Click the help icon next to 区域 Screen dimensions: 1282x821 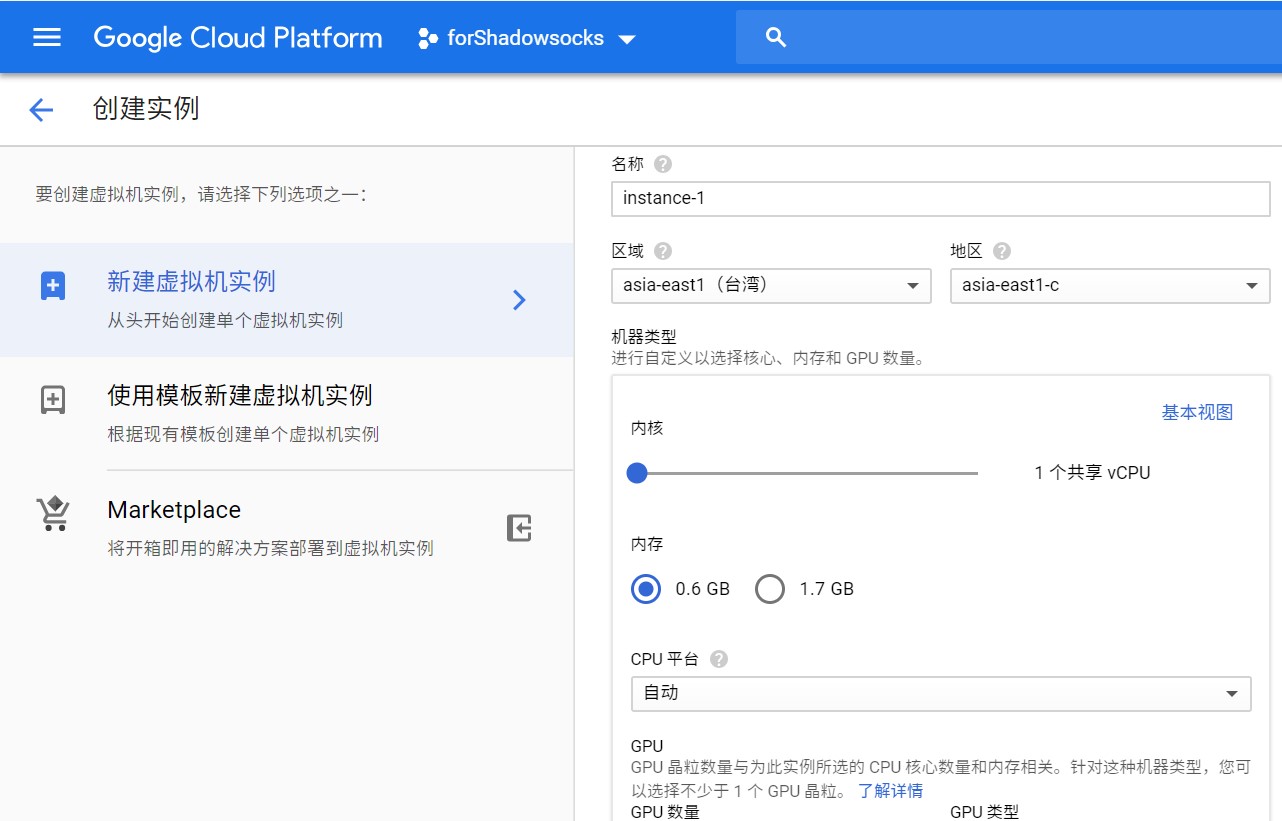click(x=662, y=251)
